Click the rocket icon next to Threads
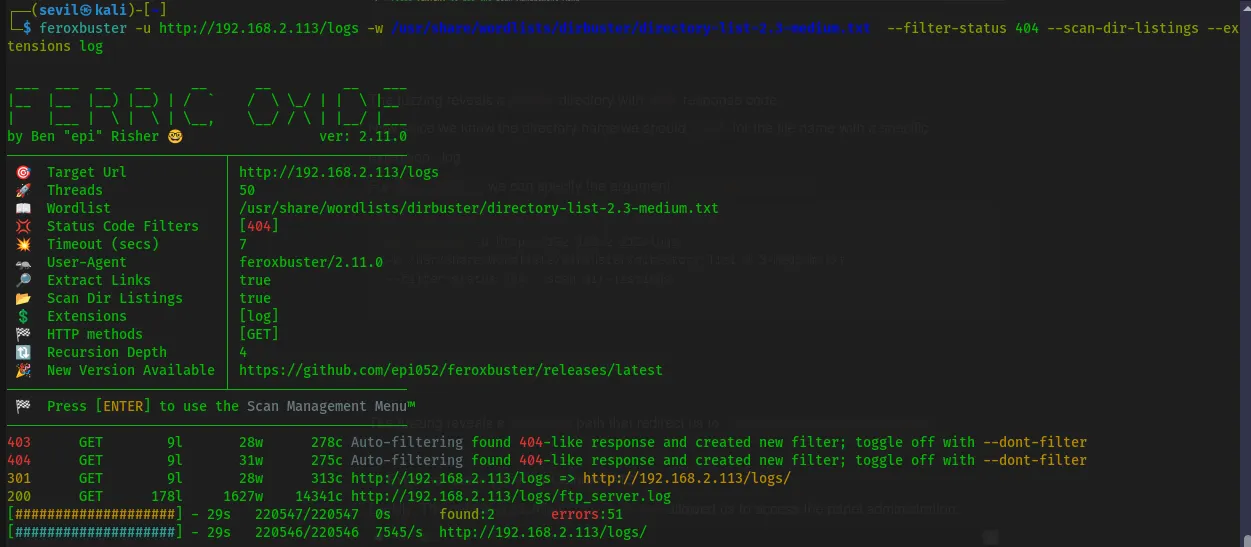This screenshot has width=1251, height=547. [x=24, y=190]
